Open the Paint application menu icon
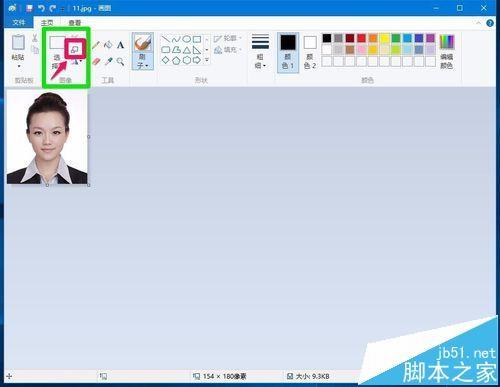500x387 pixels. click(12, 8)
